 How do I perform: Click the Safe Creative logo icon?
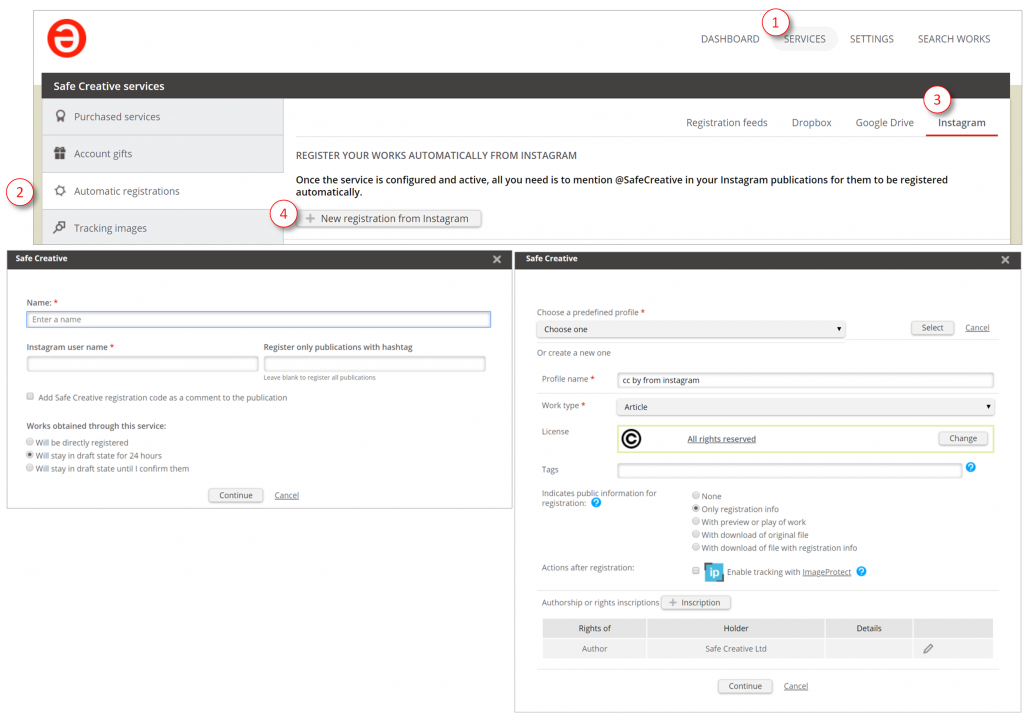[67, 38]
